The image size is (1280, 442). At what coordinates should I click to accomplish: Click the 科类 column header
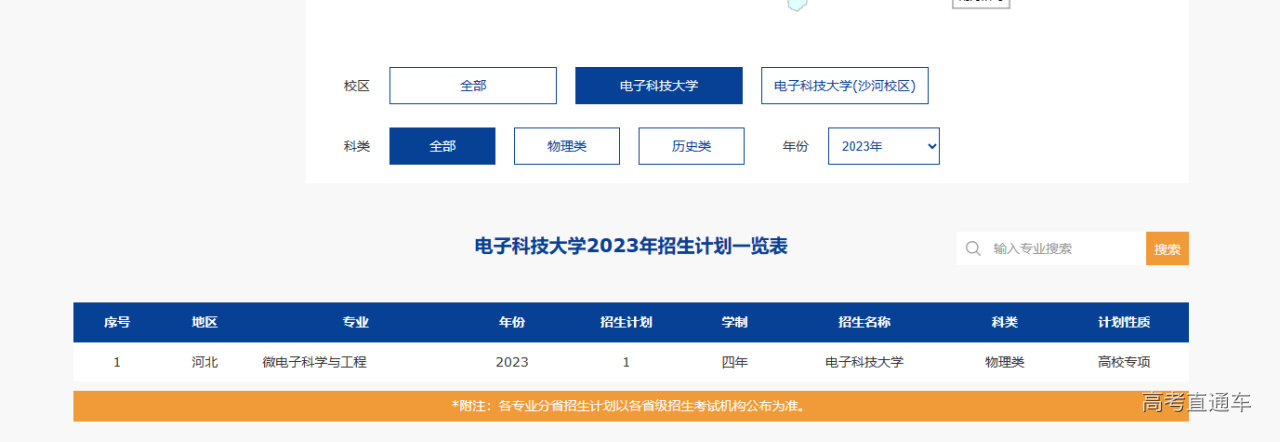1005,322
